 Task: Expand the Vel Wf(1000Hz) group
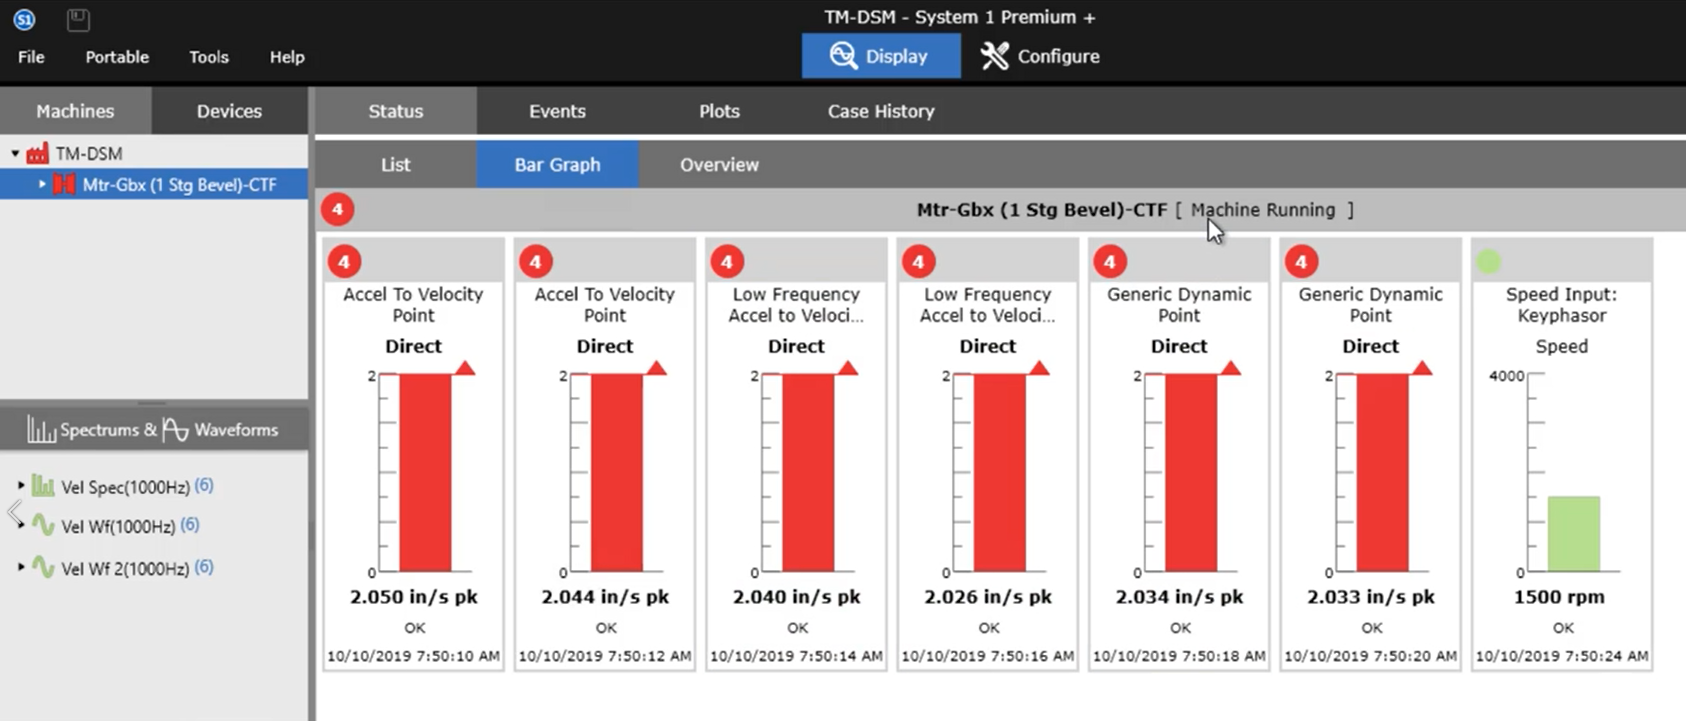pos(21,525)
